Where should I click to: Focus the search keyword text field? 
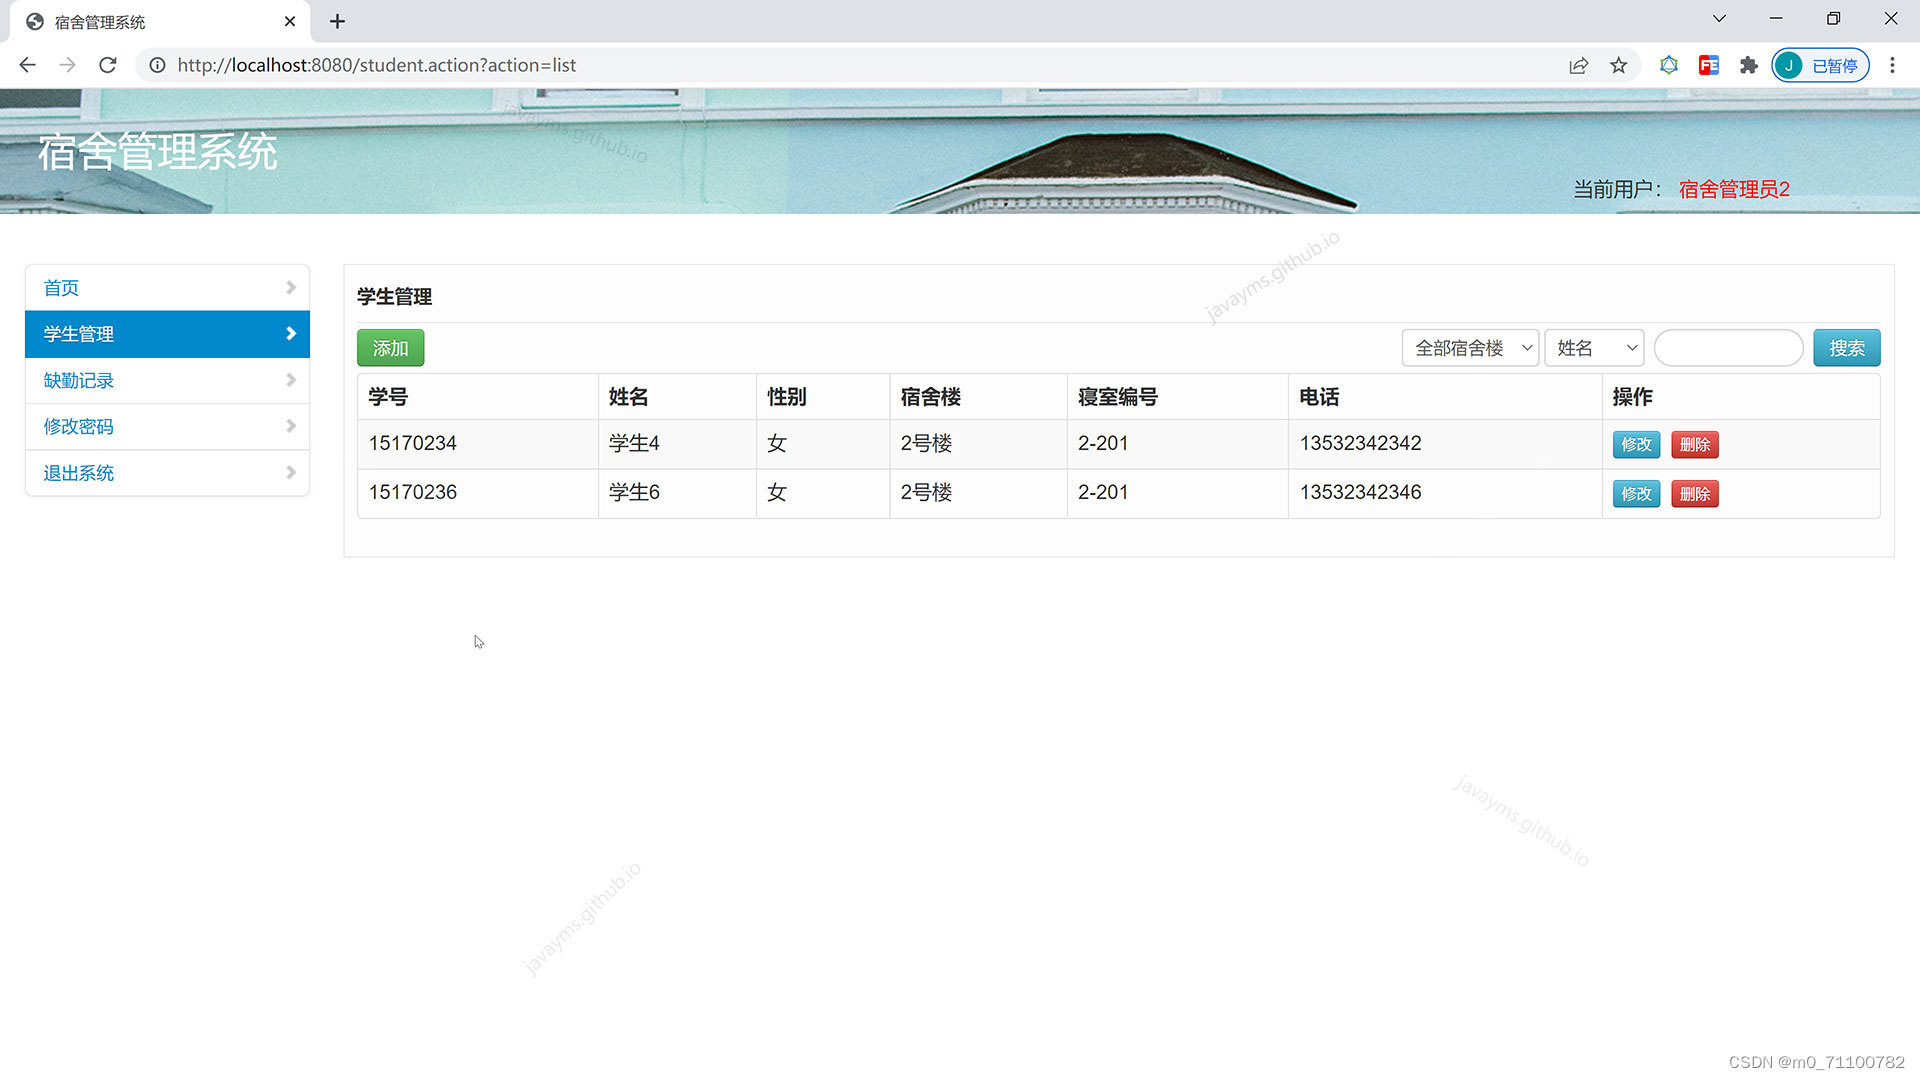point(1728,348)
